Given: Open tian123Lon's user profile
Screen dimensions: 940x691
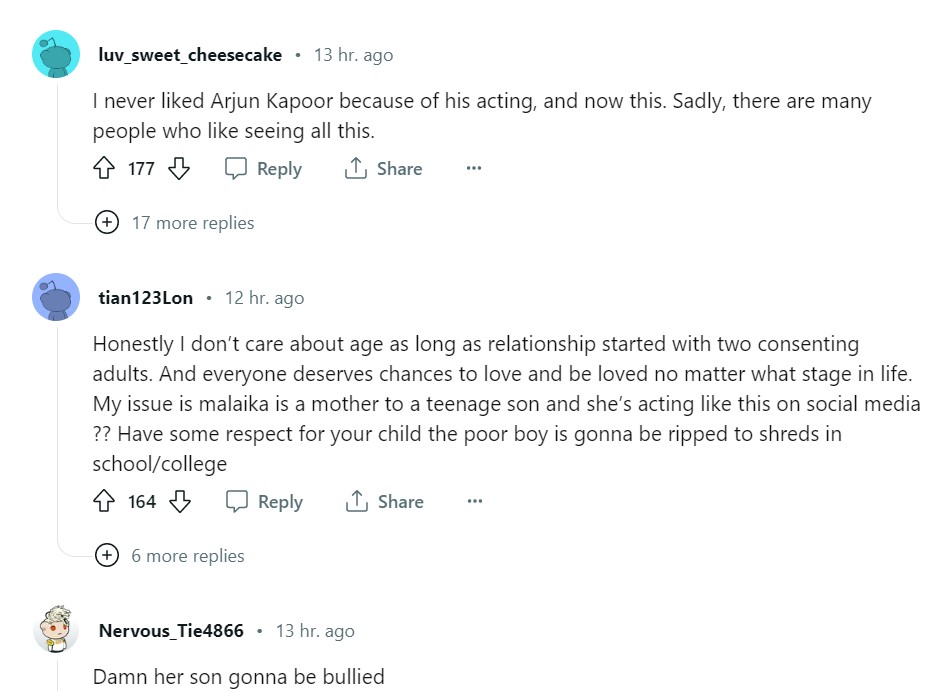Looking at the screenshot, I should [146, 298].
